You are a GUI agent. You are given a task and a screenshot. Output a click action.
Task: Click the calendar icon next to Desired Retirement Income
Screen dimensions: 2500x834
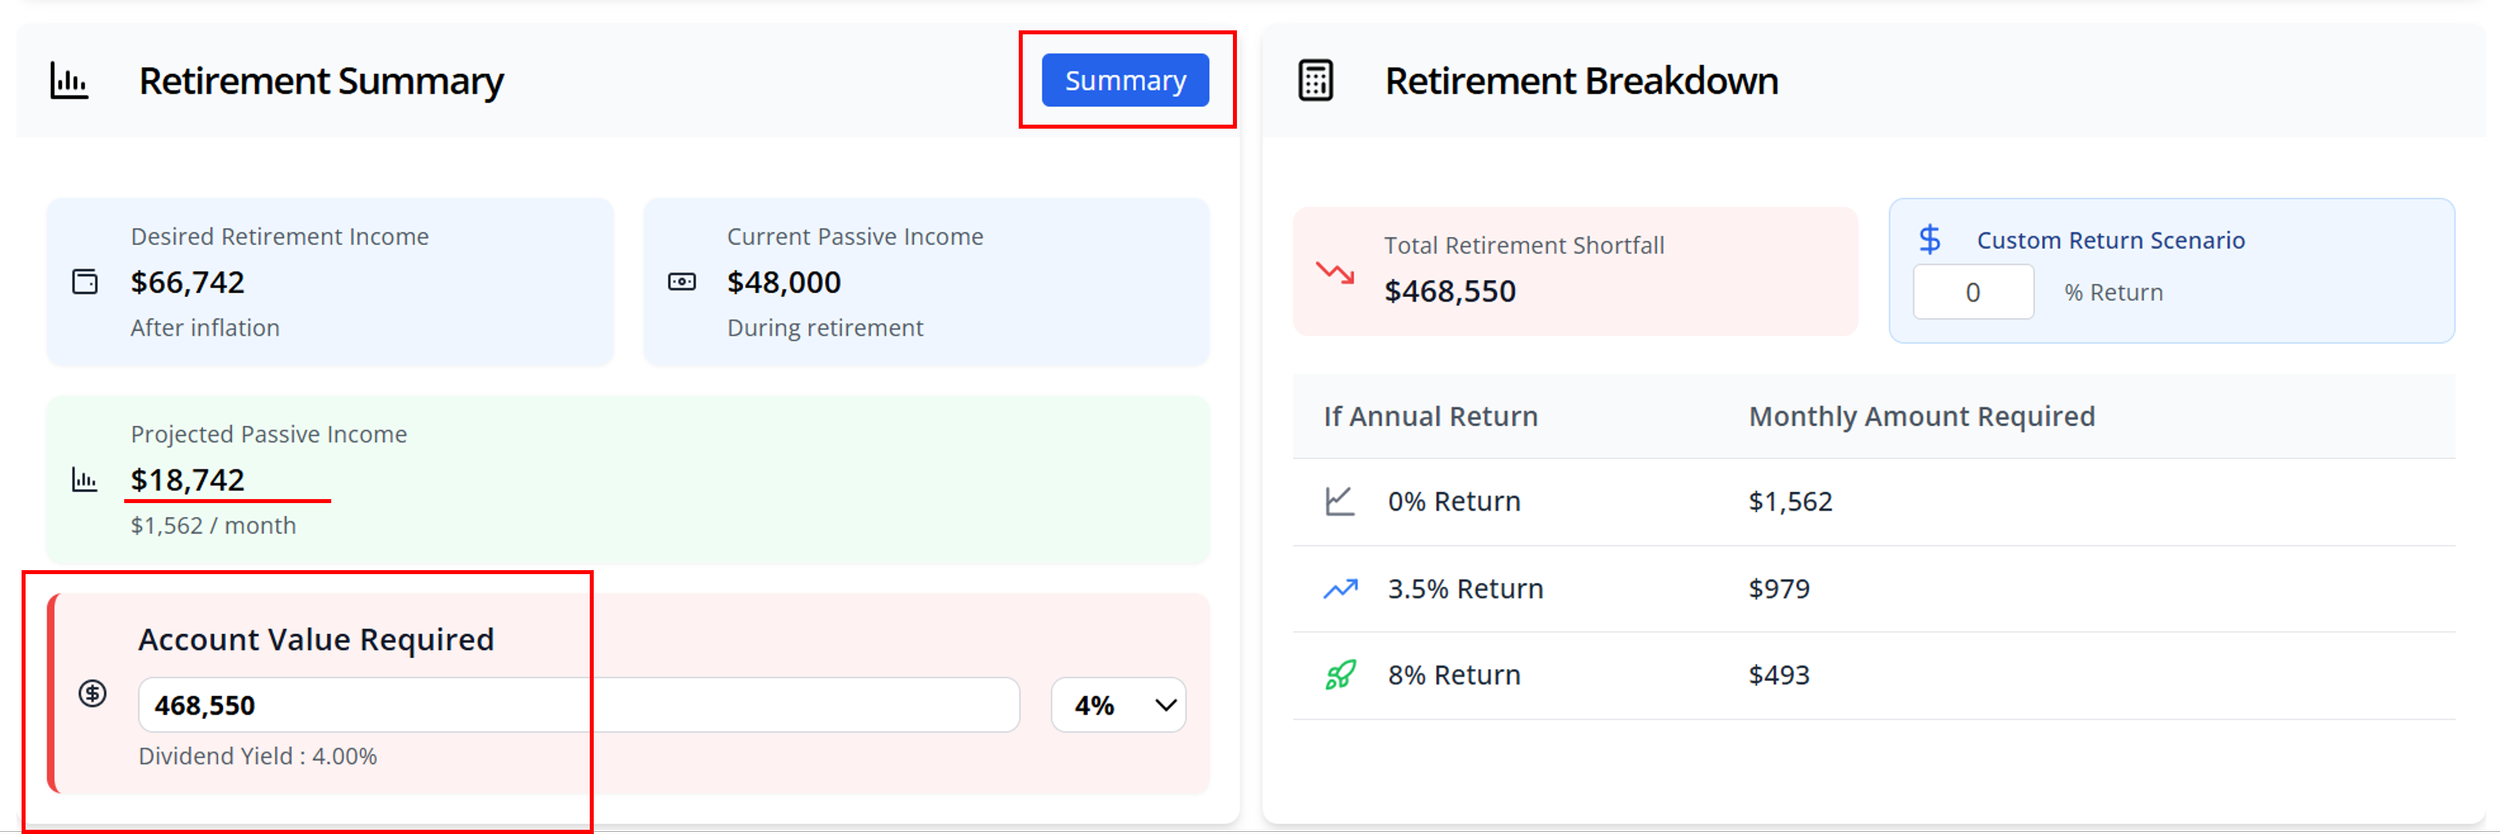[x=85, y=282]
